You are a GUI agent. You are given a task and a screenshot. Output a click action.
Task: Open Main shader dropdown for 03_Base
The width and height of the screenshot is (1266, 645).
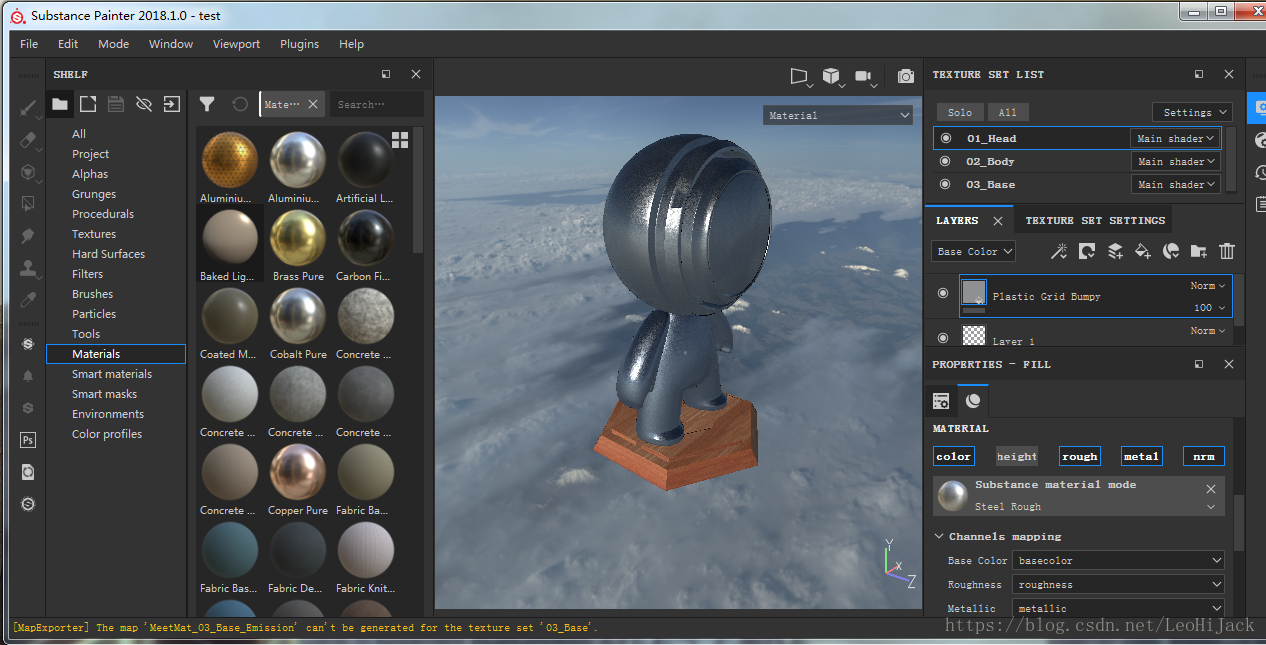[x=1175, y=184]
